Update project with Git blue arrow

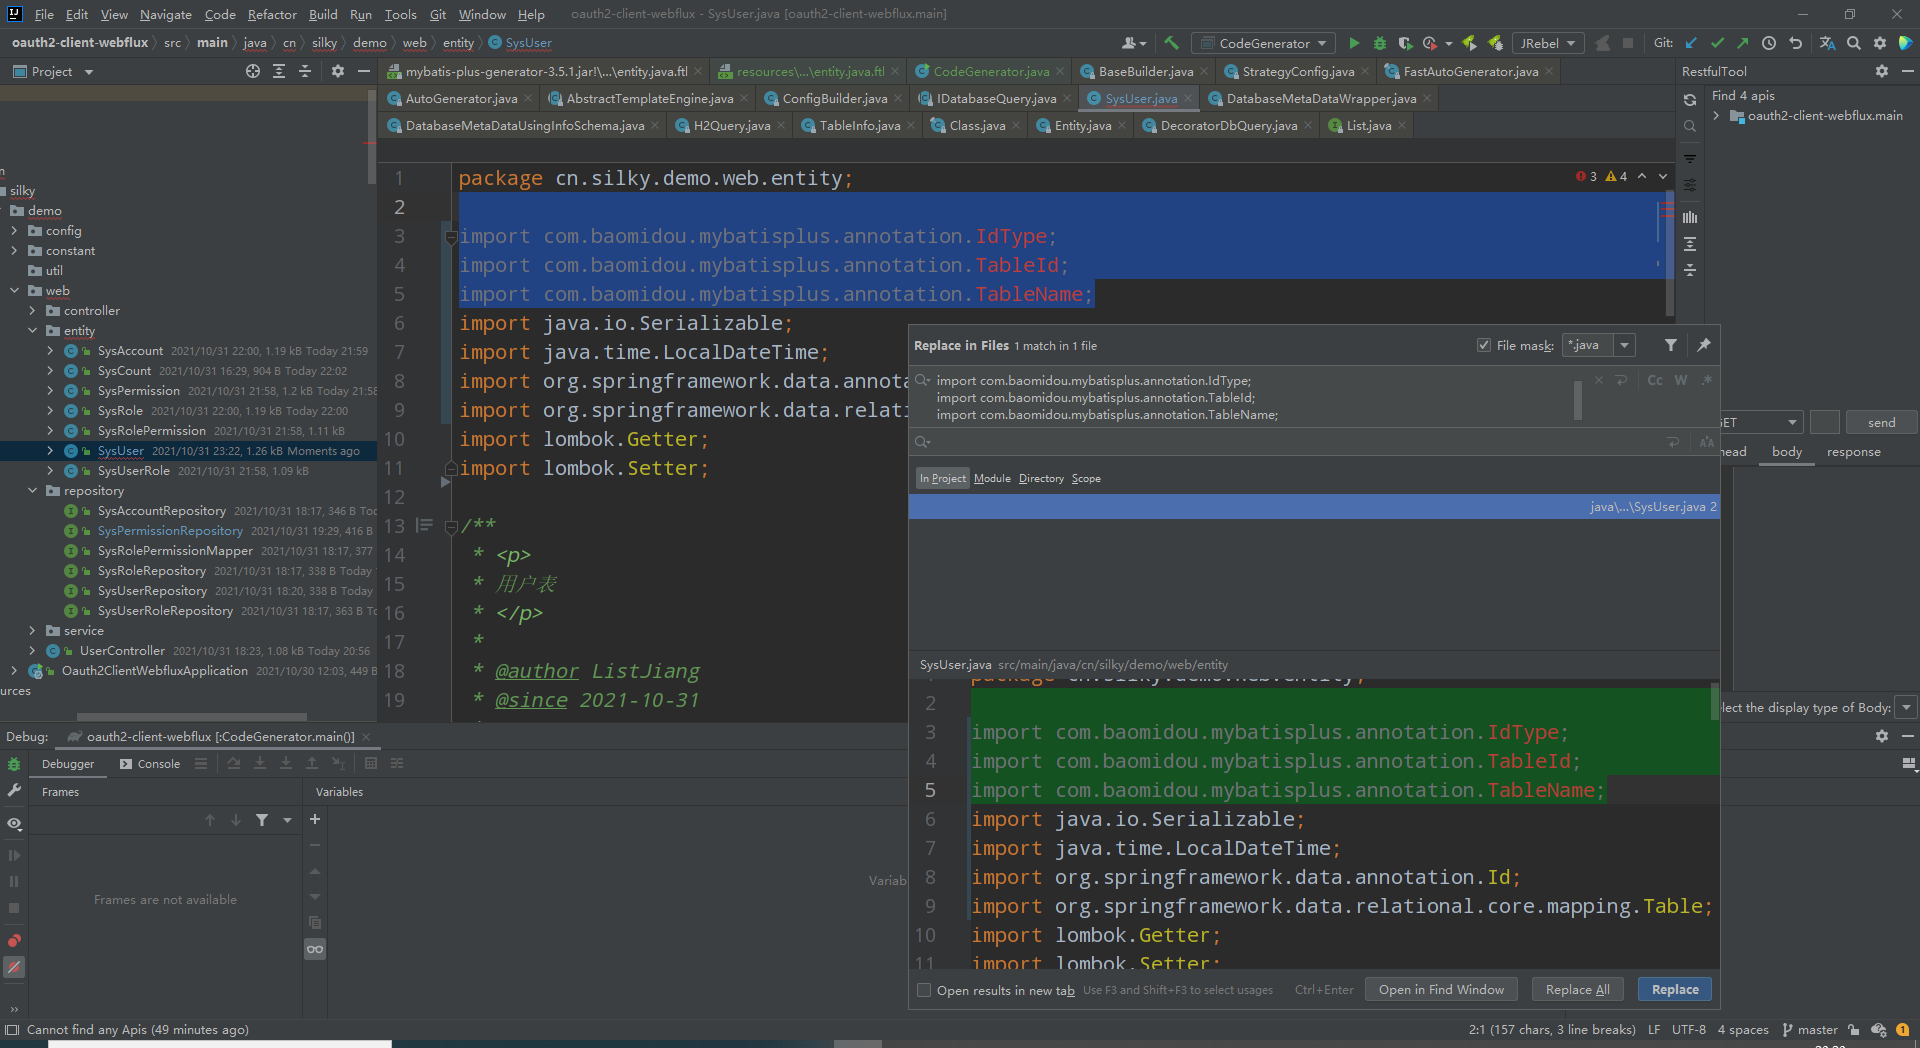click(1691, 43)
